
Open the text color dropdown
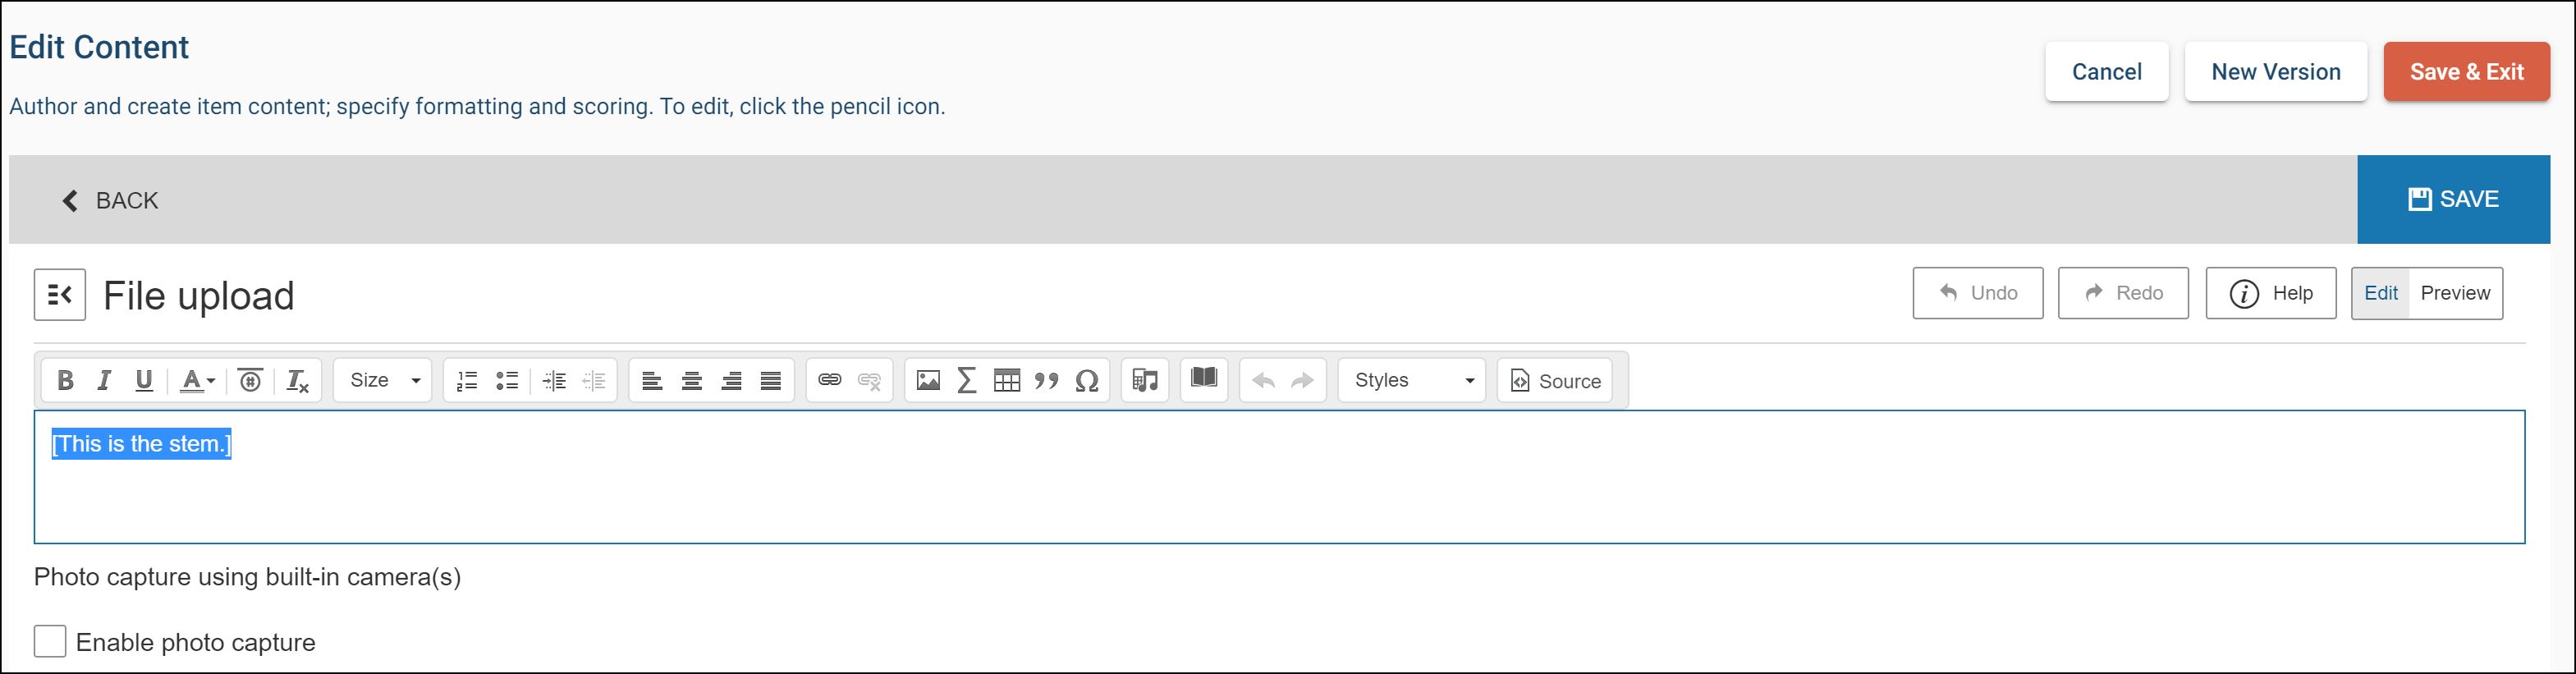[x=197, y=380]
